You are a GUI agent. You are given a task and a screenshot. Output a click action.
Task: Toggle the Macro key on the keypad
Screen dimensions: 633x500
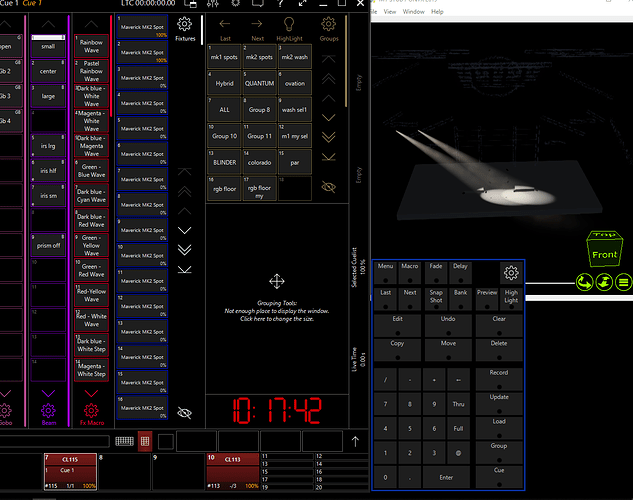pos(410,273)
